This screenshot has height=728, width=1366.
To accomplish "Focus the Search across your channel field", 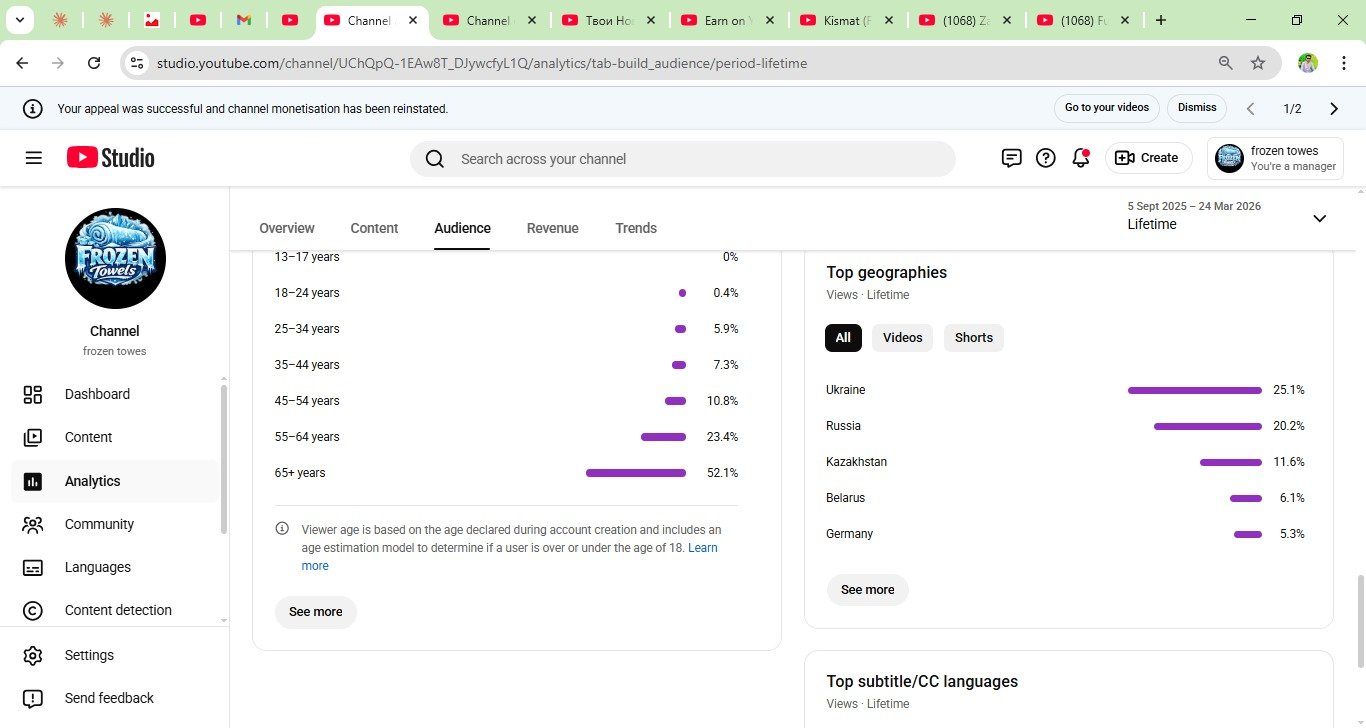I will tap(690, 159).
